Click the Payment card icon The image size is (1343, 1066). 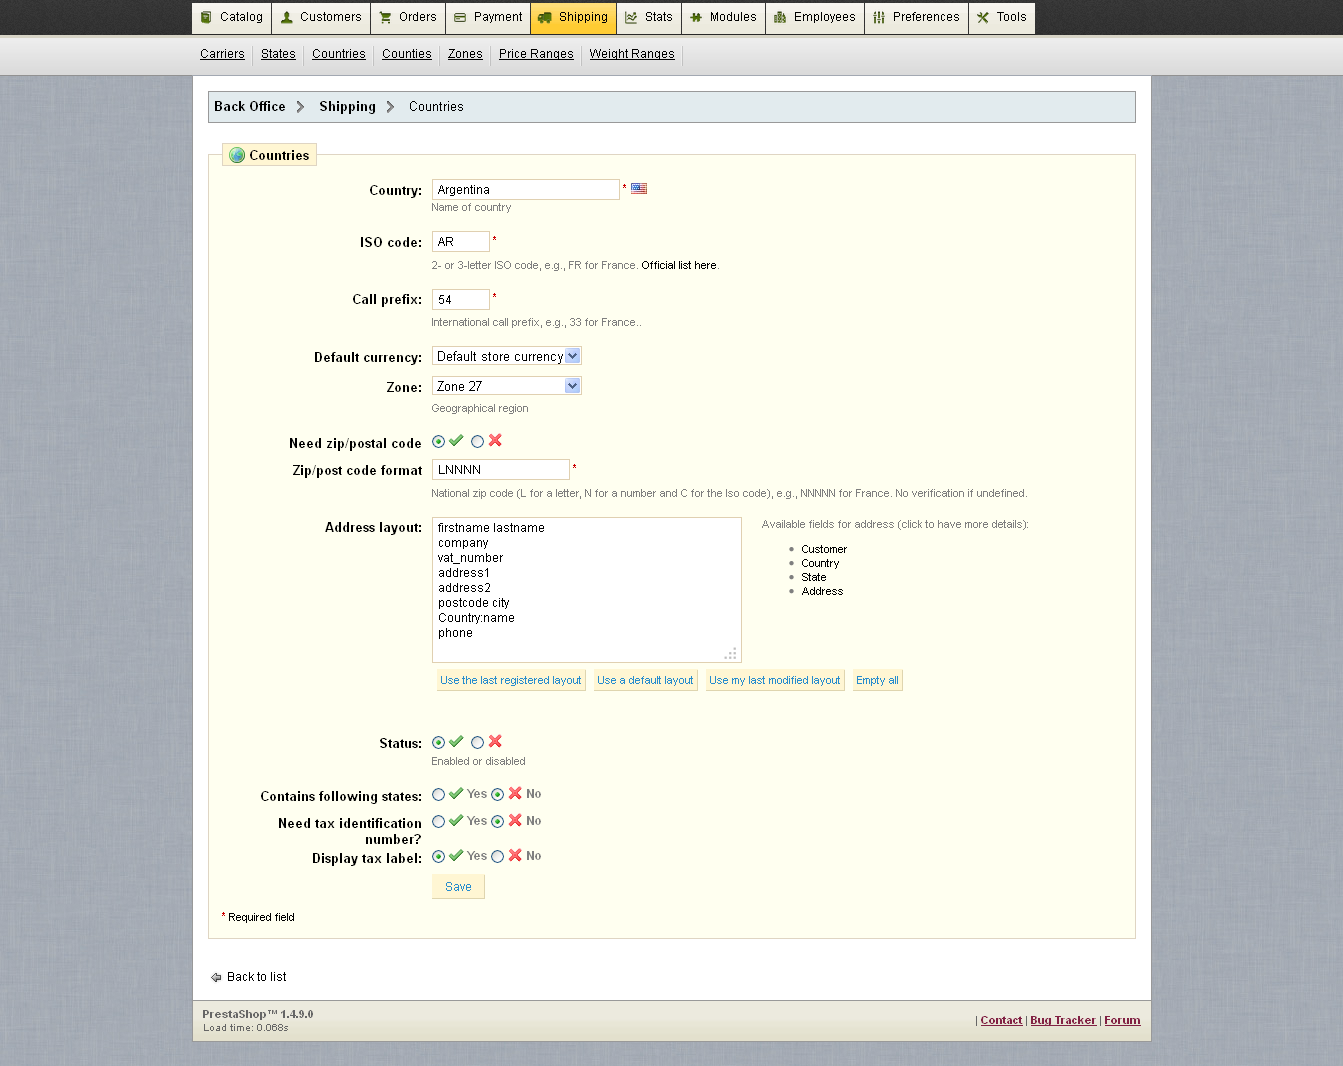coord(460,17)
